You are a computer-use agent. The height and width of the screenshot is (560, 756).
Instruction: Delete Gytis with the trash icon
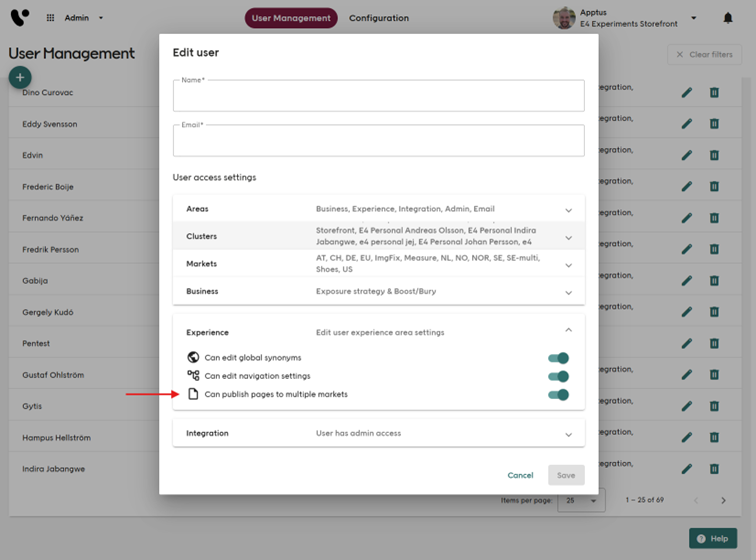click(x=715, y=406)
